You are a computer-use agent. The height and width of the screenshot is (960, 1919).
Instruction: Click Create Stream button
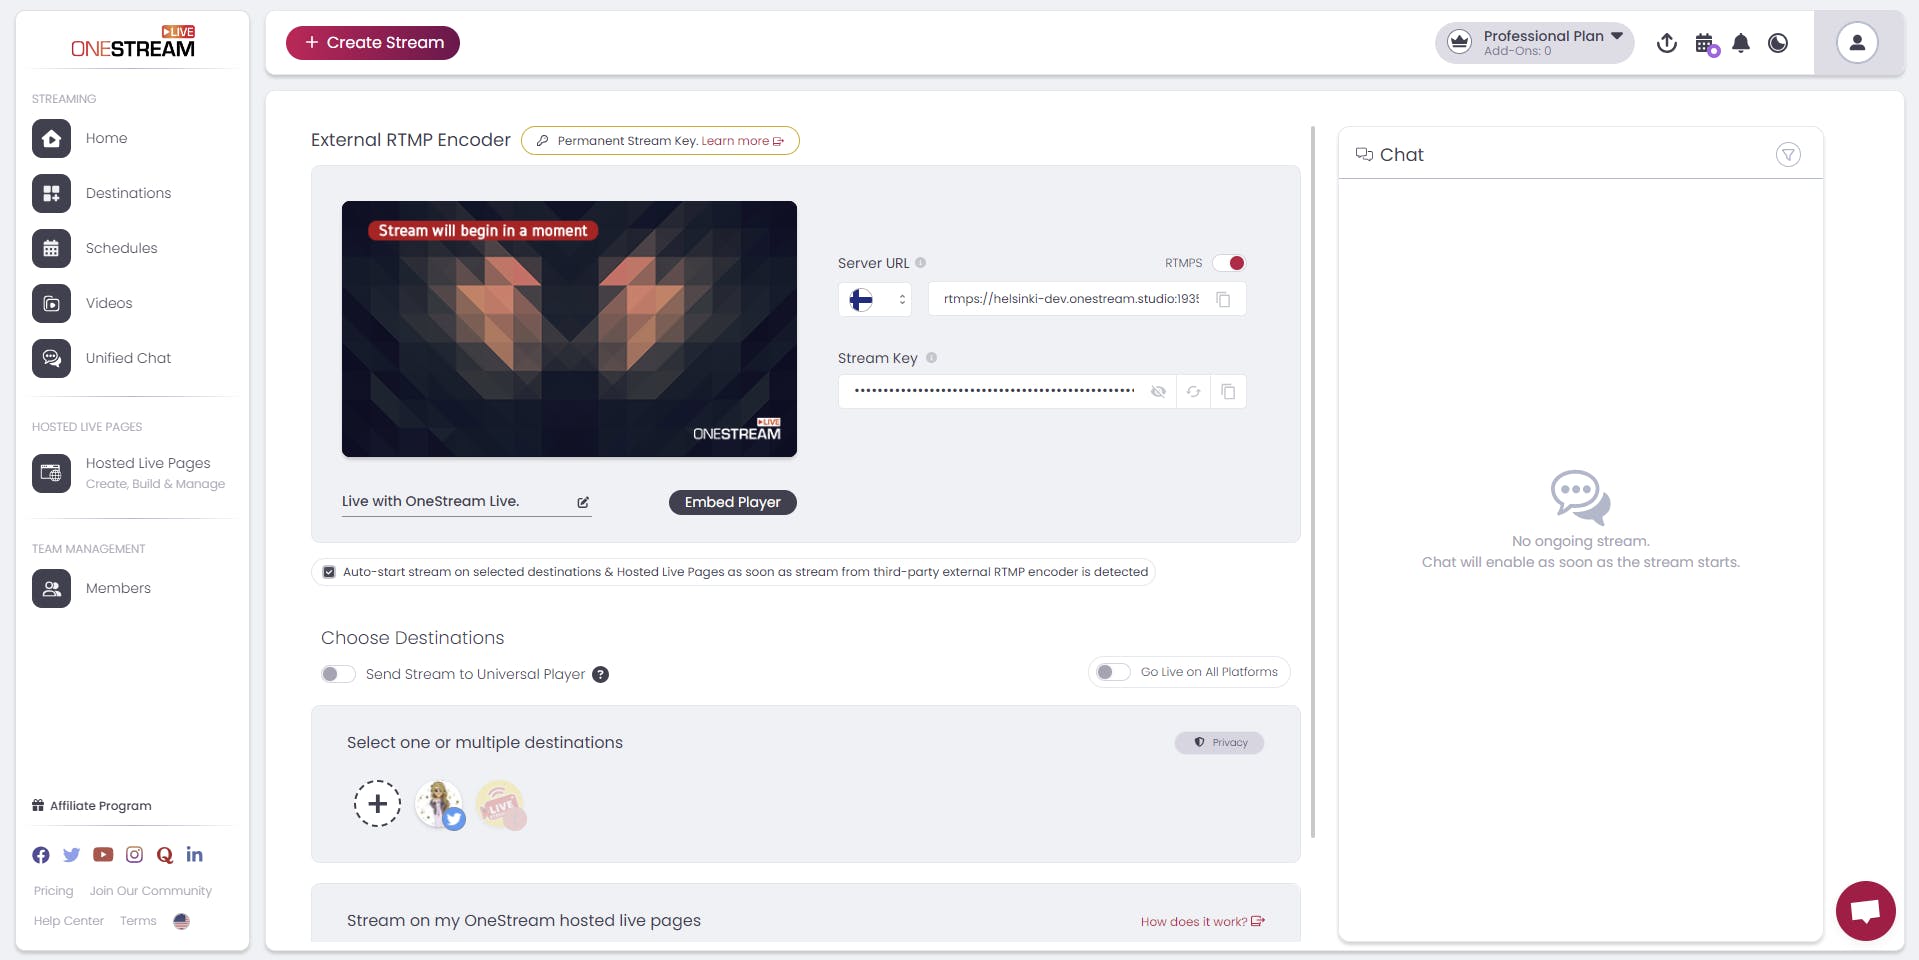click(373, 43)
